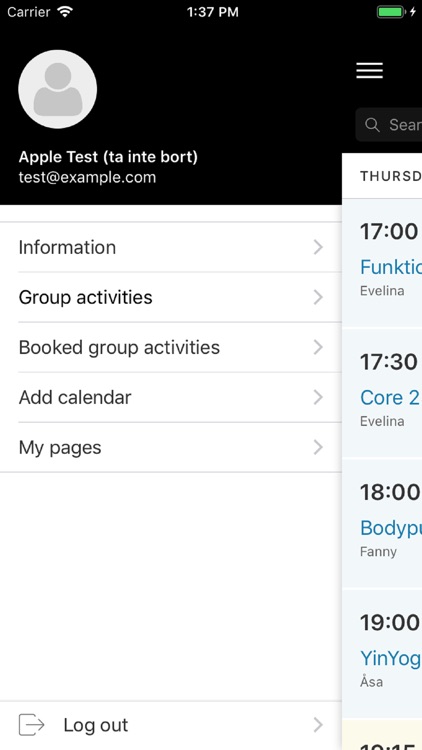Viewport: 422px width, 750px height.
Task: Focus the Search input field
Action: point(389,125)
